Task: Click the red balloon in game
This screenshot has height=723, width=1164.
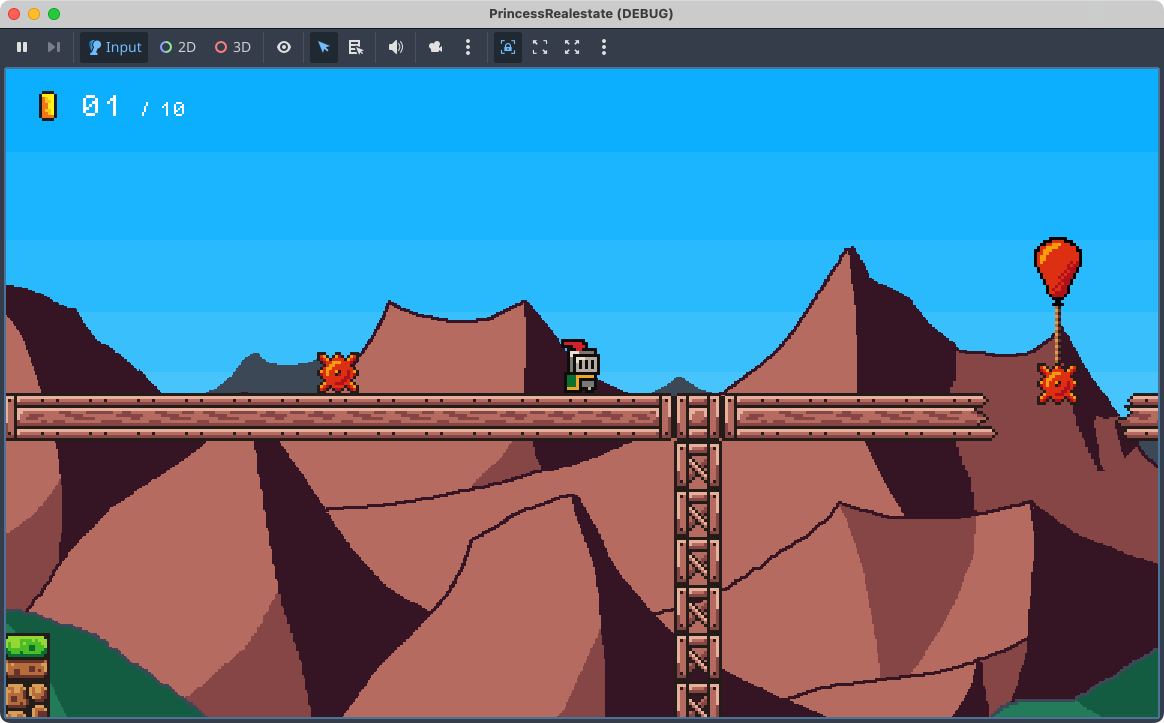Action: tap(1057, 266)
